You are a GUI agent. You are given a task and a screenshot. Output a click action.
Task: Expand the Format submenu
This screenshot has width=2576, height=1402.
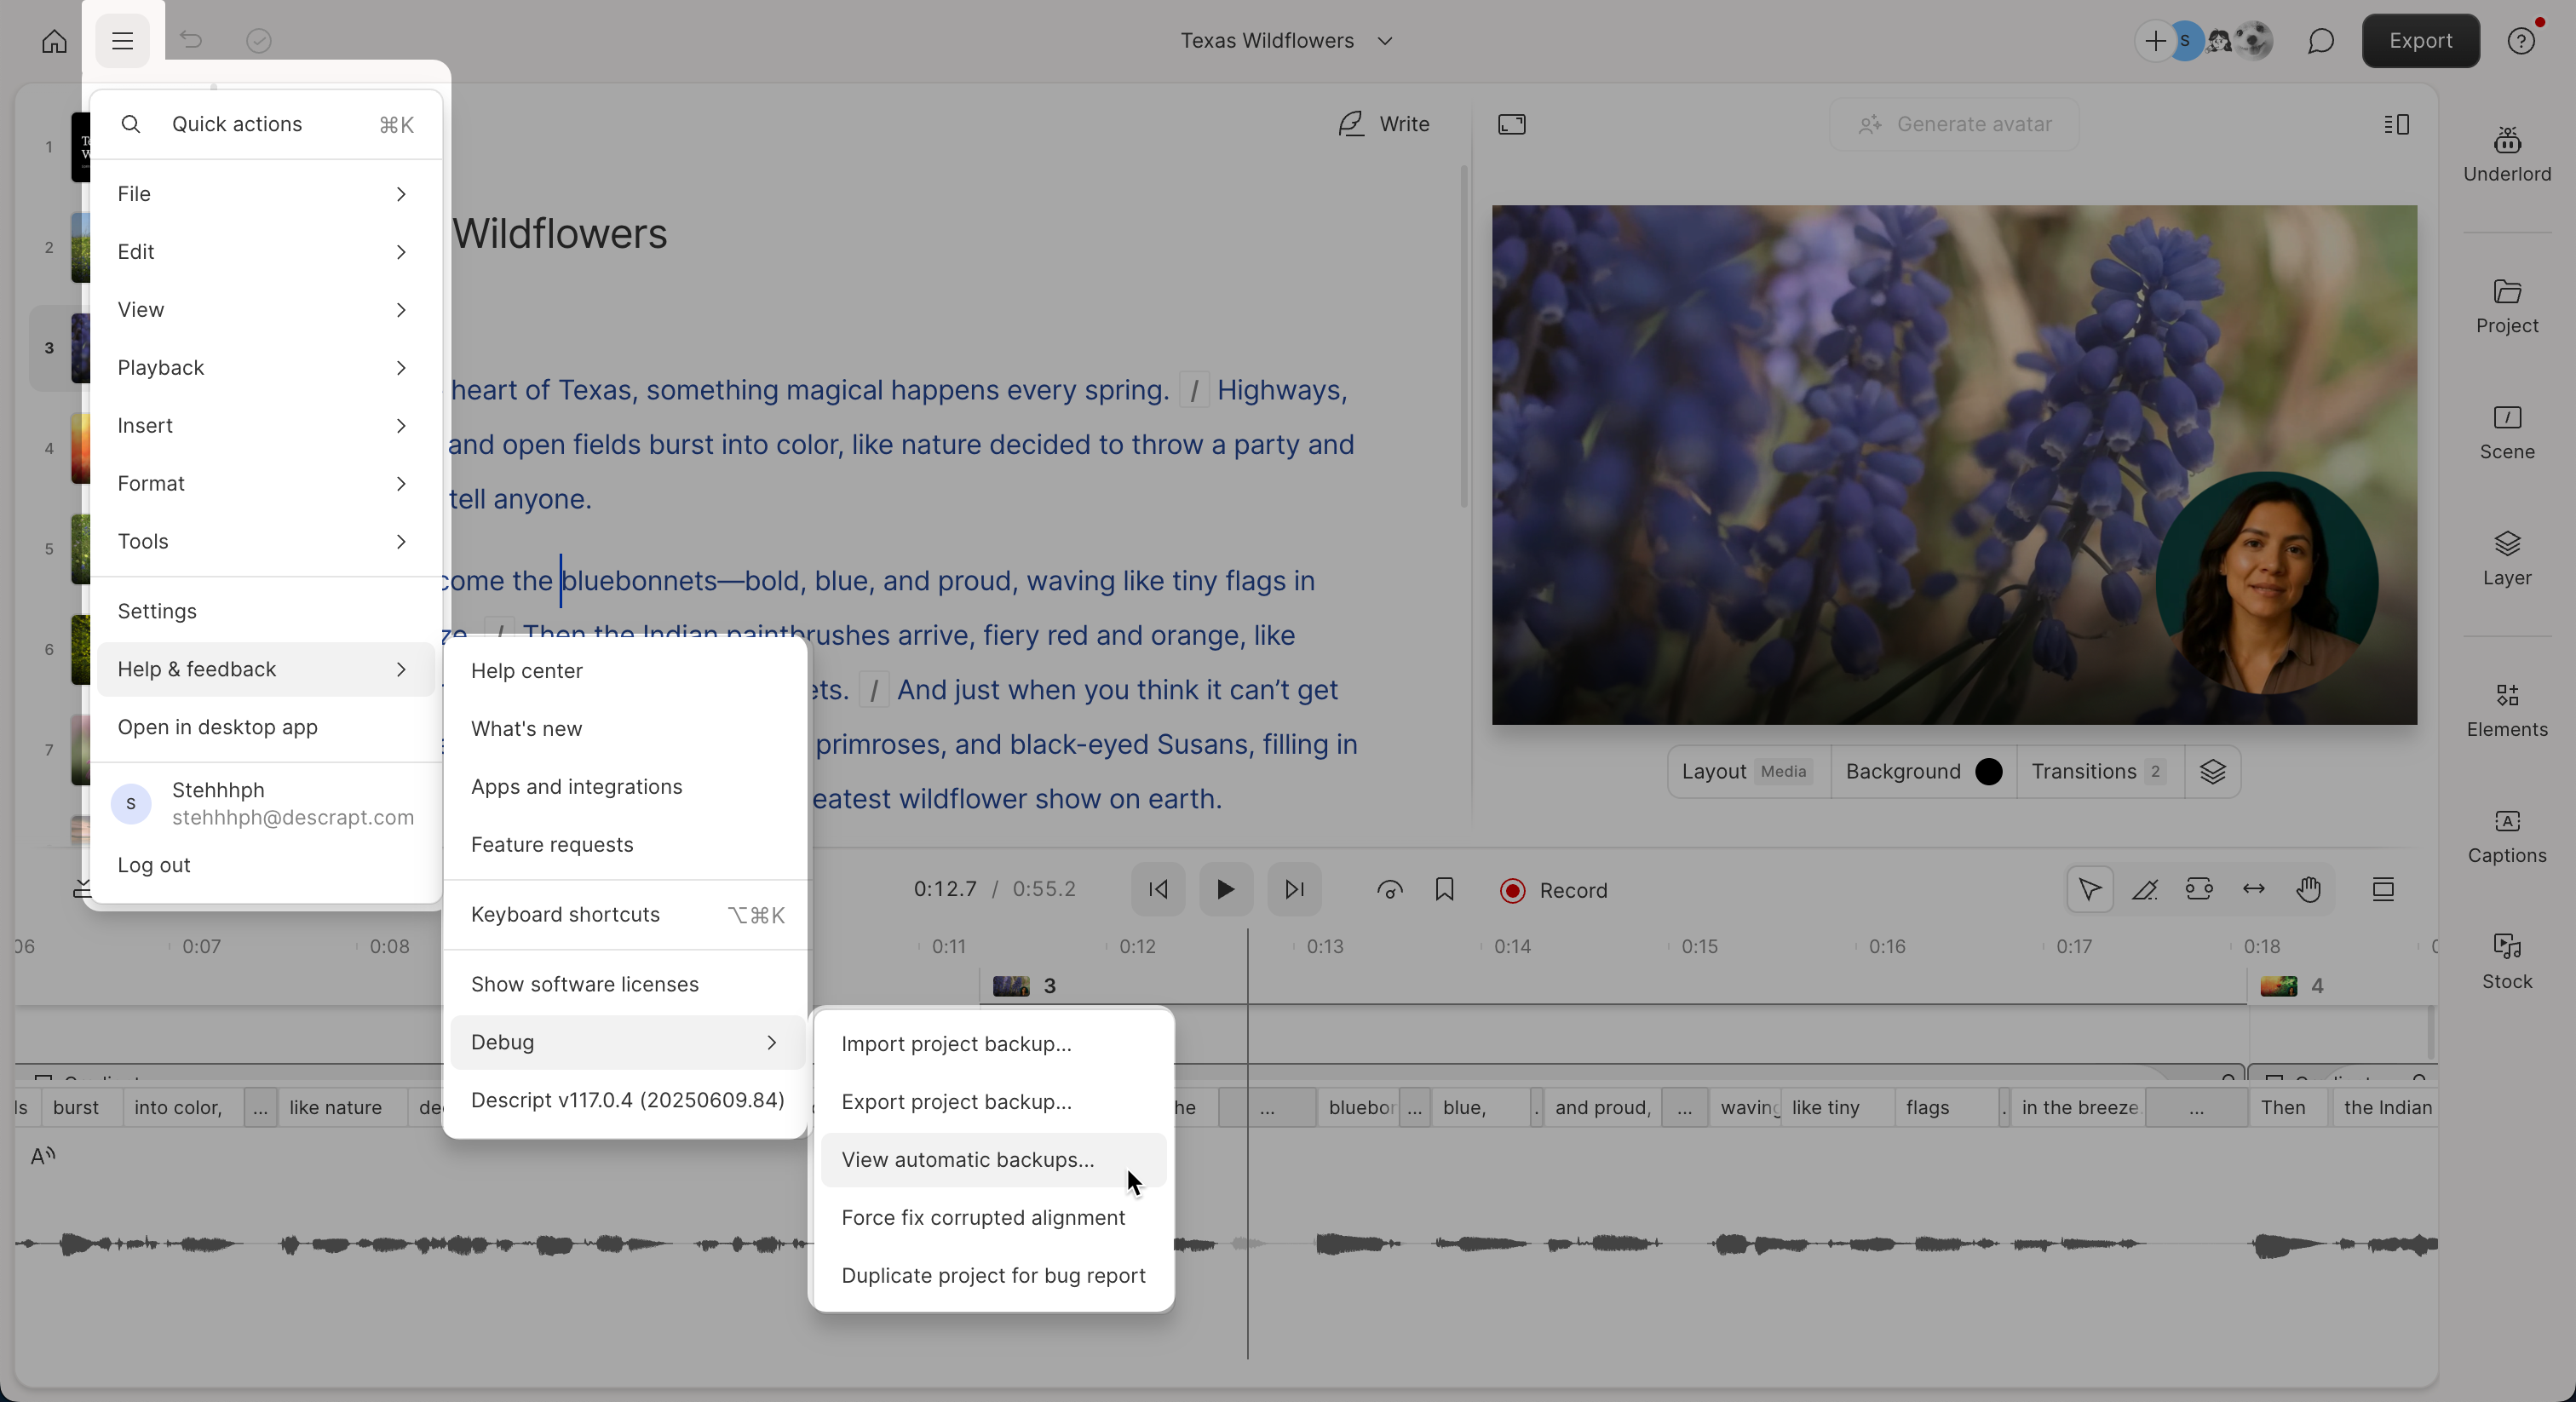265,484
